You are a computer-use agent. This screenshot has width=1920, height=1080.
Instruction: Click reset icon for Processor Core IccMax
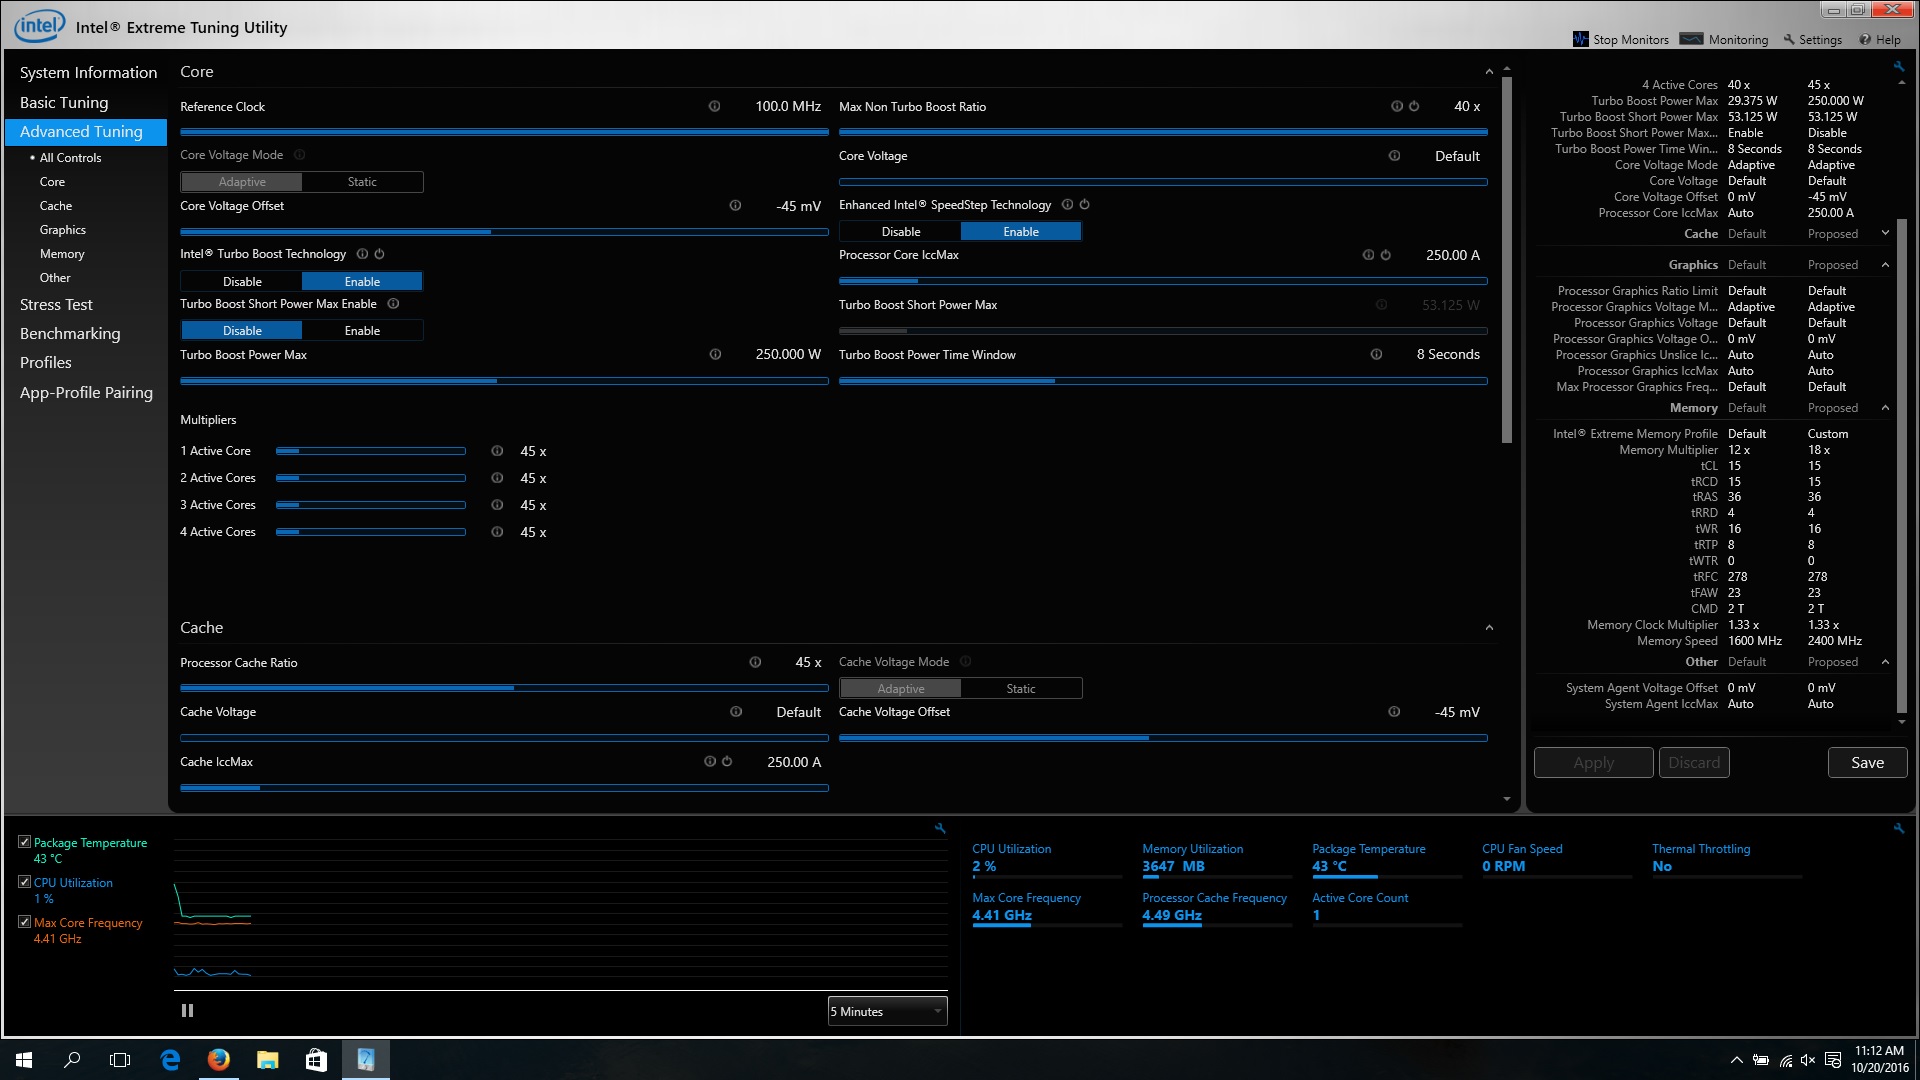pos(1385,255)
